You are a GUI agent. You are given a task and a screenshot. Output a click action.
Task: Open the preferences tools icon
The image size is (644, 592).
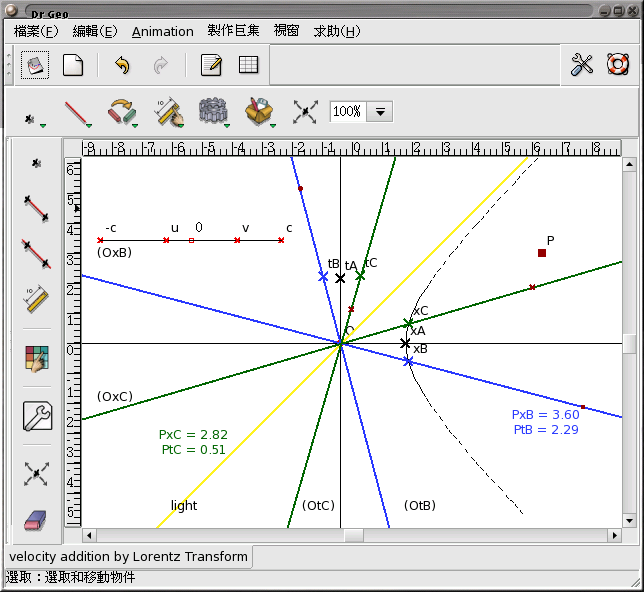(x=582, y=65)
